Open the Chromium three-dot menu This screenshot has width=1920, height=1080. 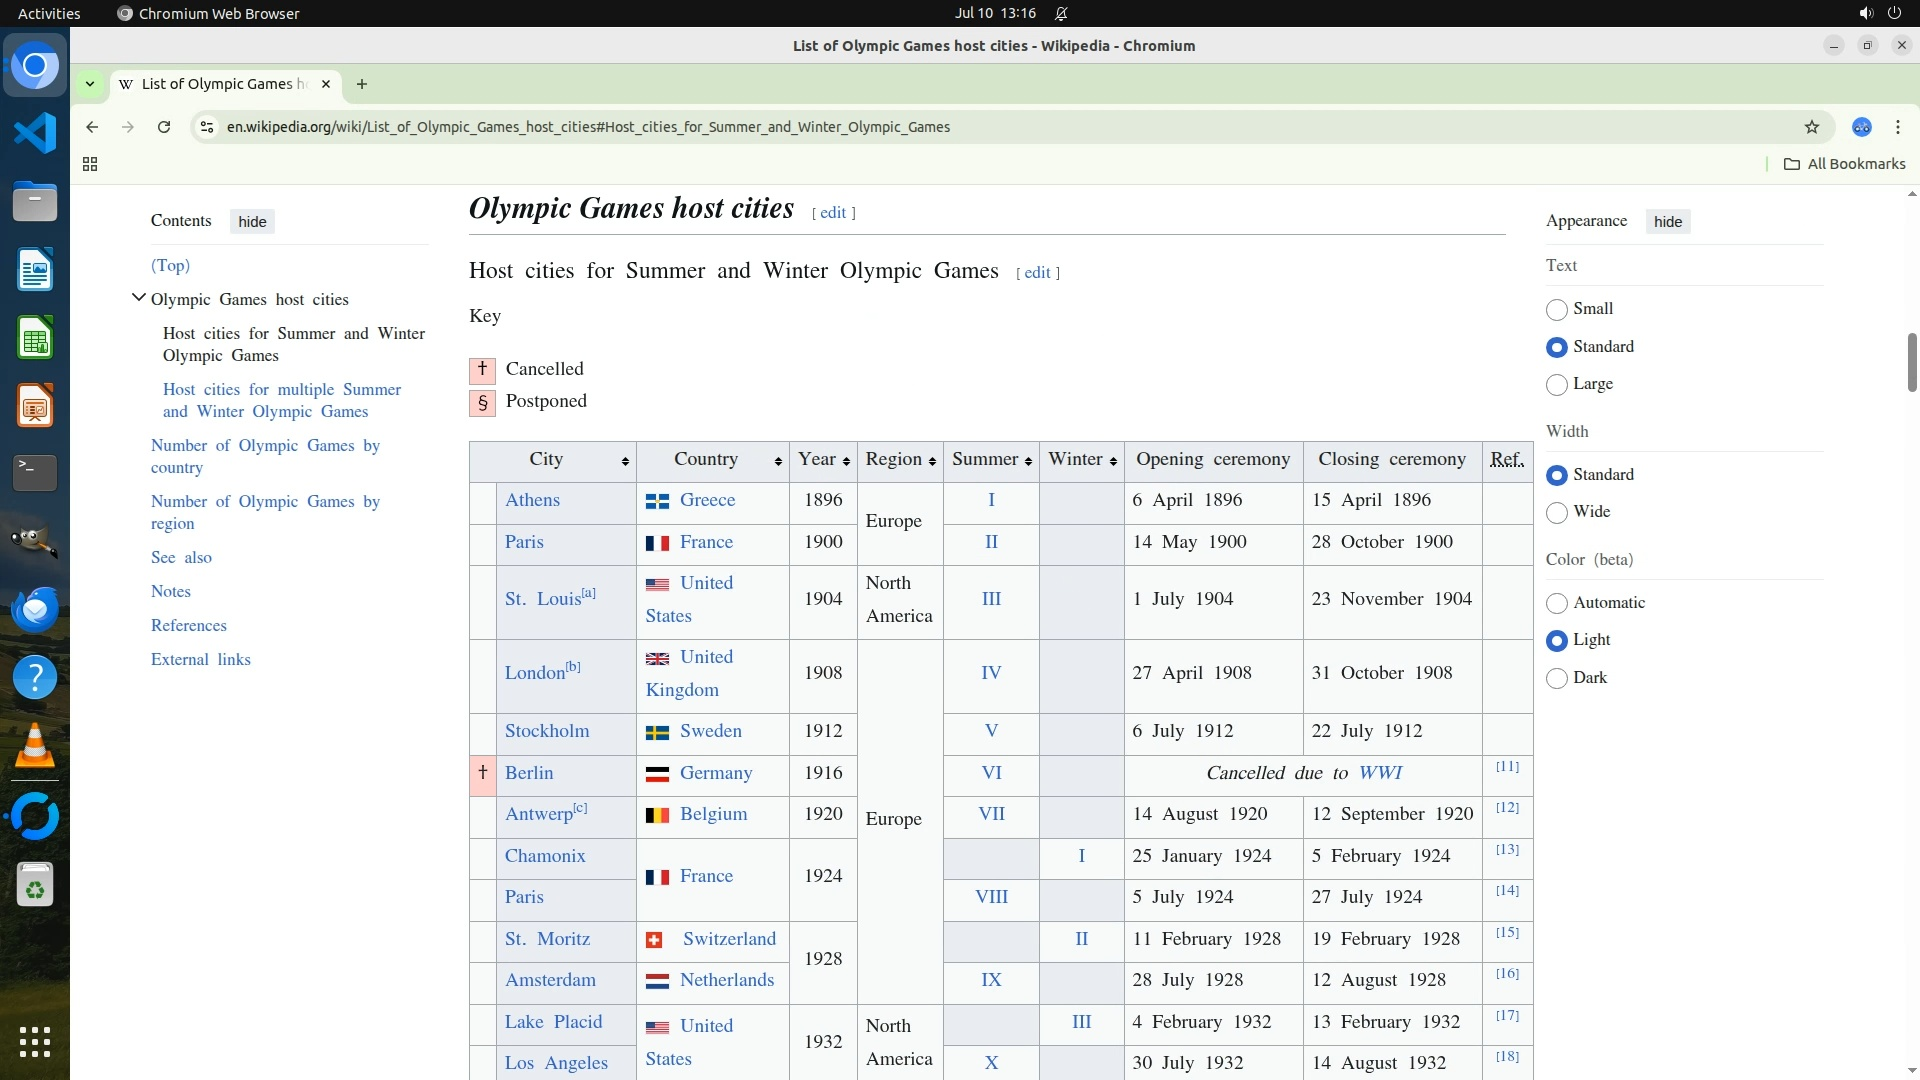tap(1897, 127)
